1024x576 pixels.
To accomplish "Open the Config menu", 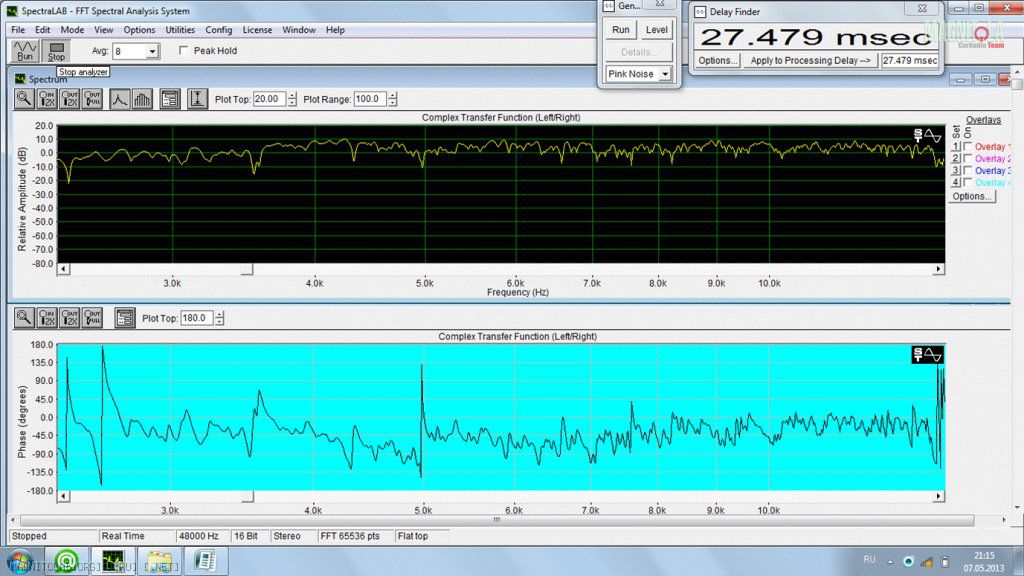I will tap(218, 30).
